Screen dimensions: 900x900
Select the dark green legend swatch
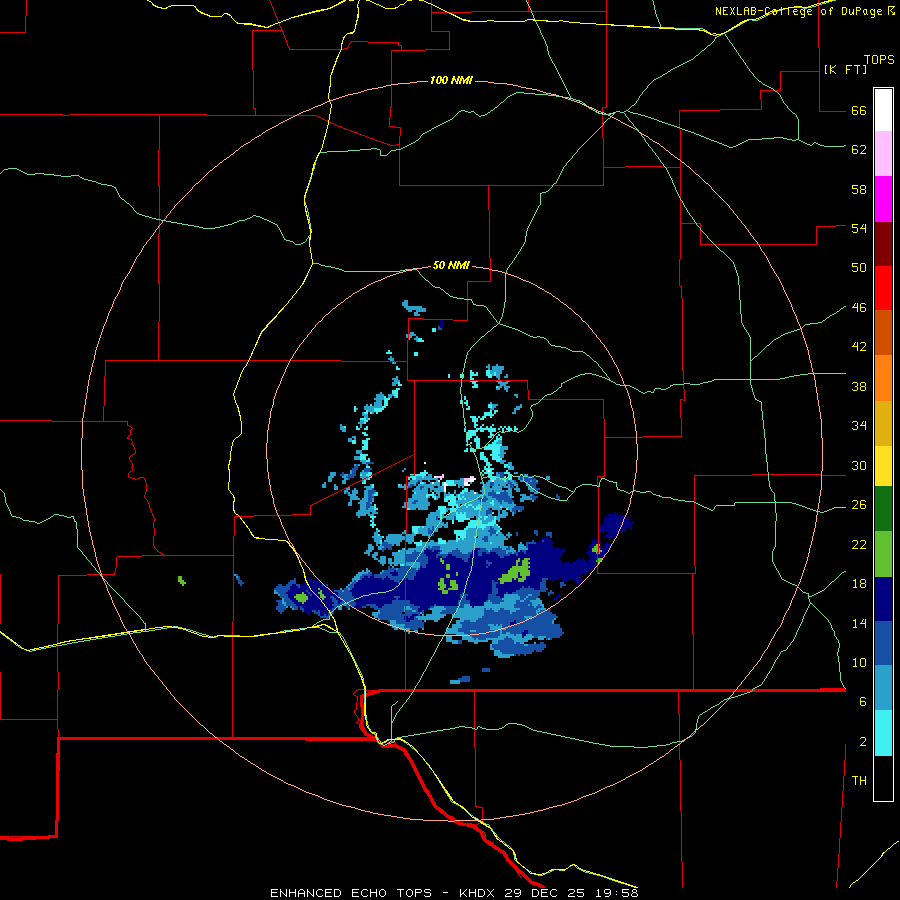coord(883,509)
